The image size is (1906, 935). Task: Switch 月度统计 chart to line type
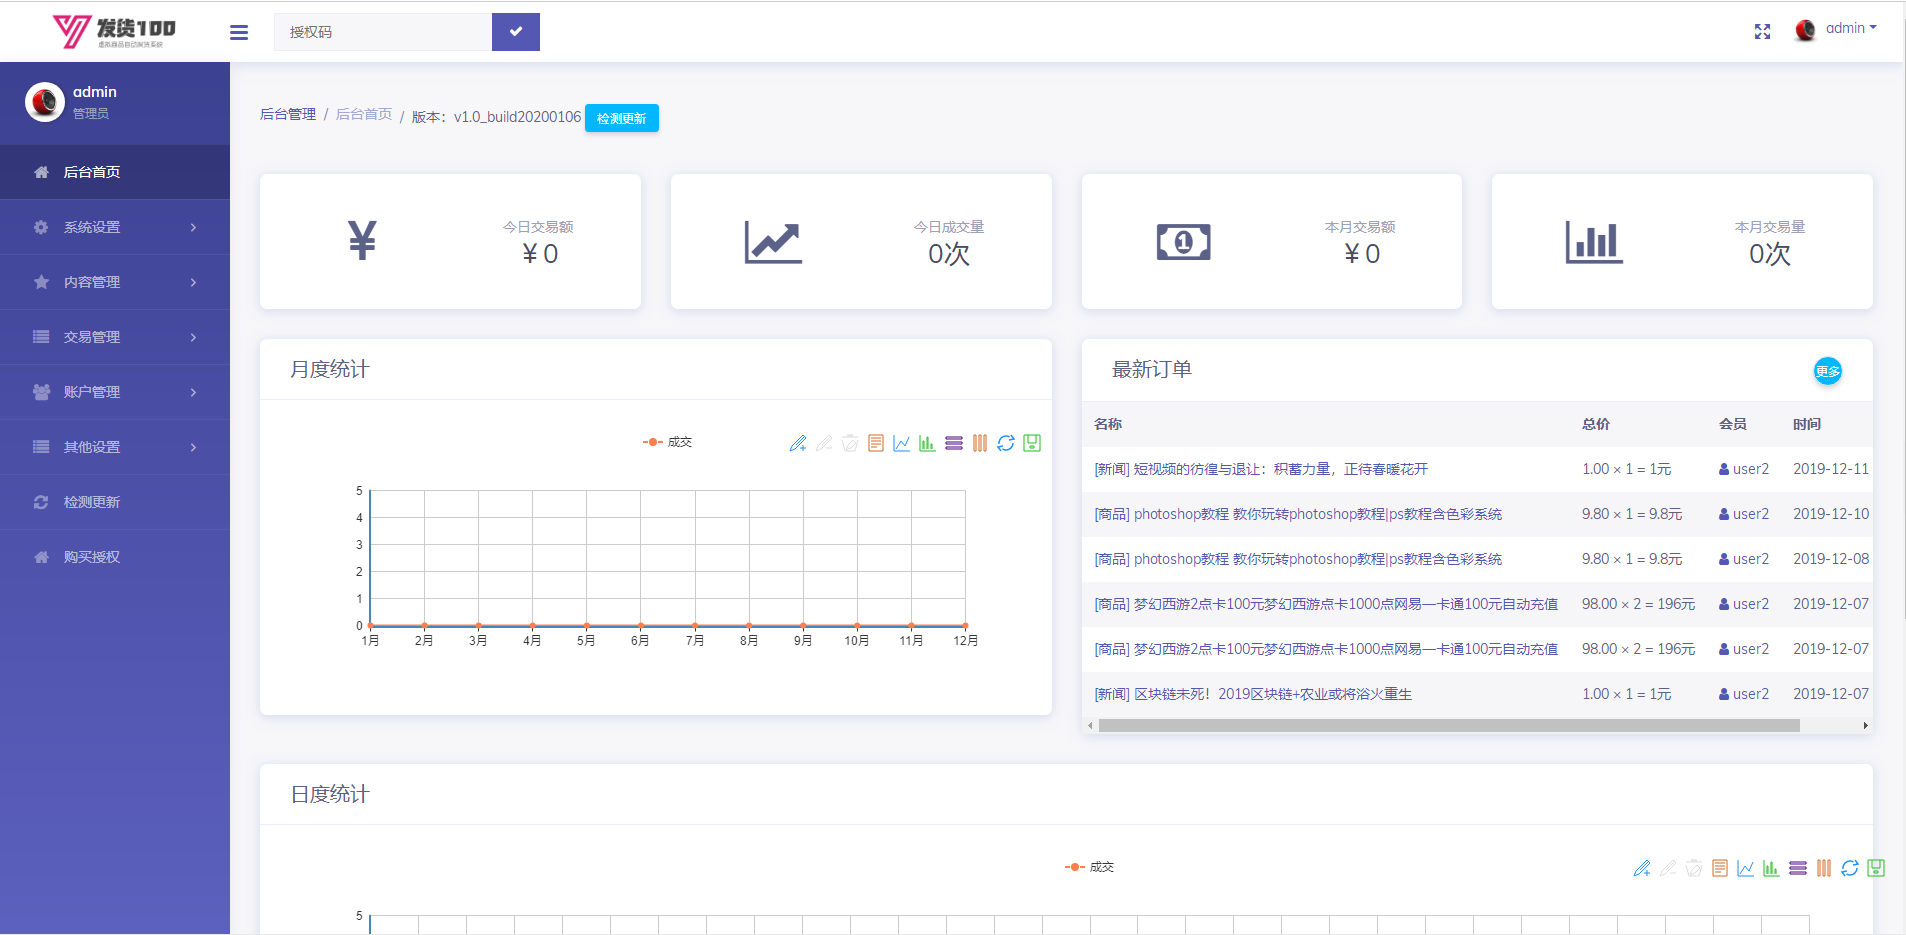902,443
